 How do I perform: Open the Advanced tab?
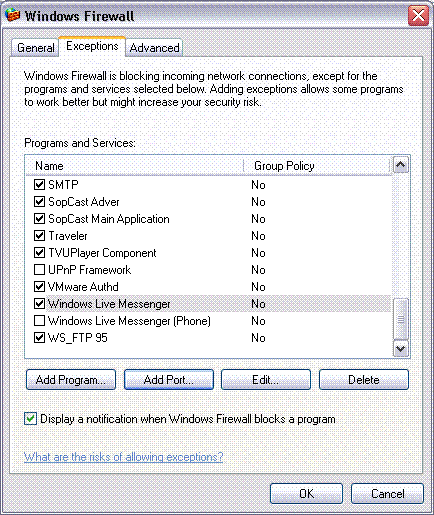click(154, 48)
